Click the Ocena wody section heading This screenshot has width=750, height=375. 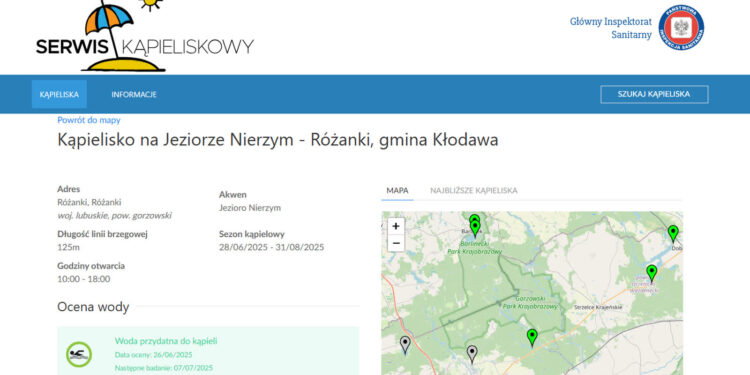tap(93, 307)
